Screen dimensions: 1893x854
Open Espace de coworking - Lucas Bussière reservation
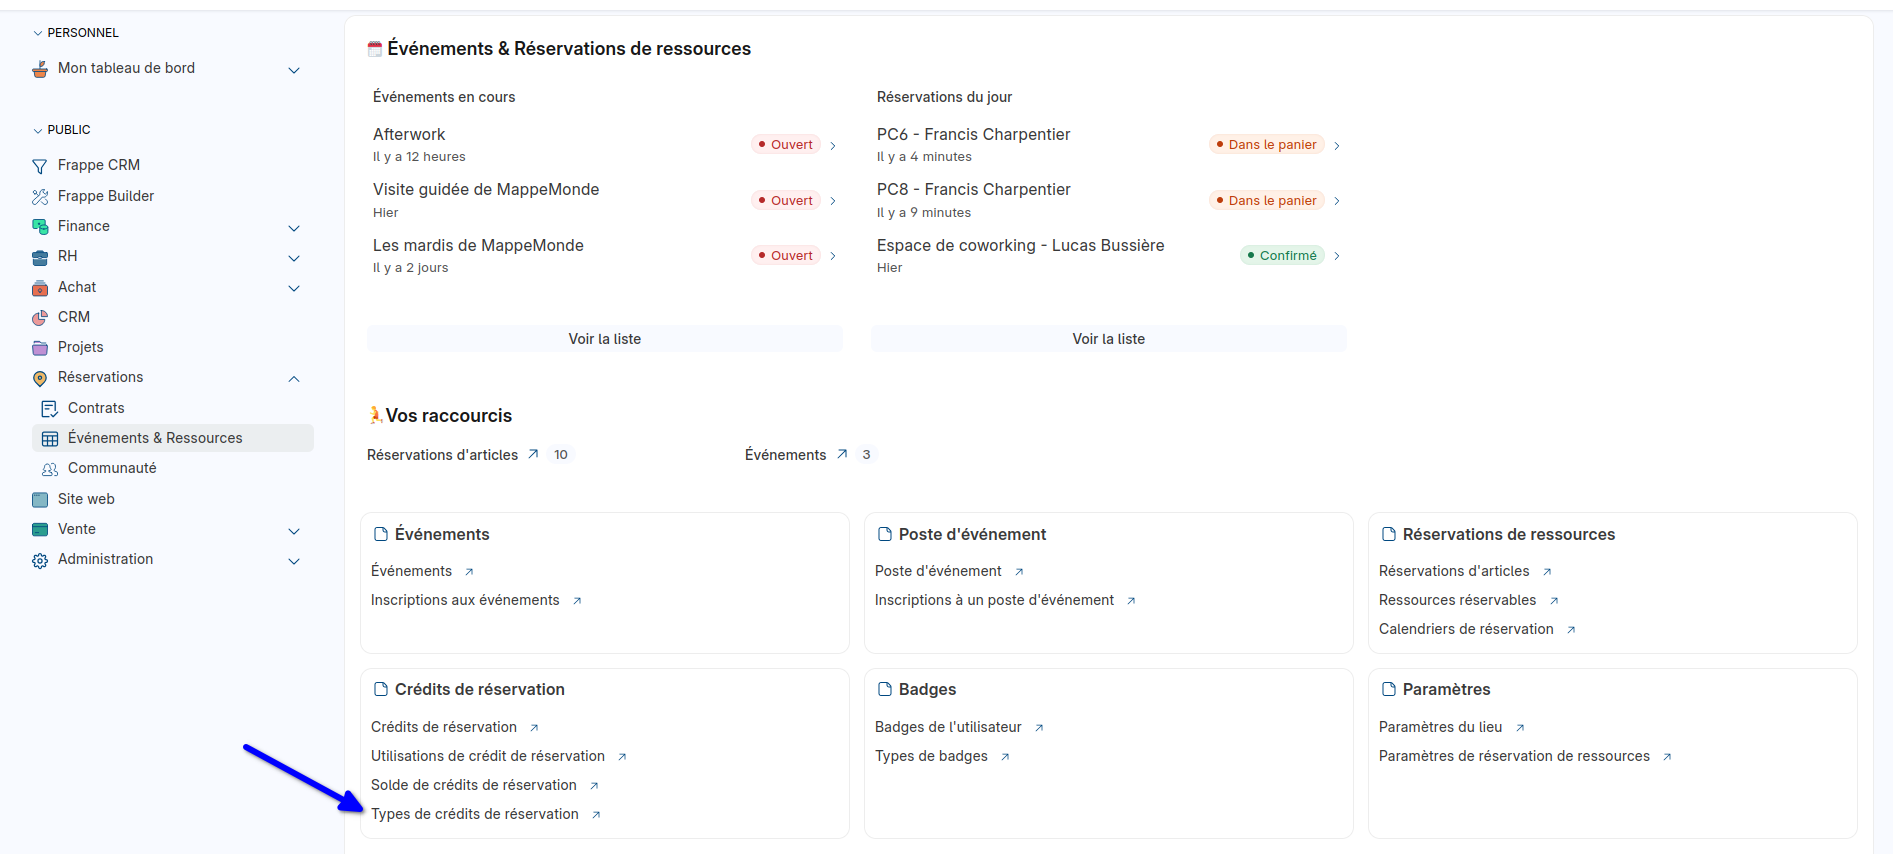click(1109, 256)
